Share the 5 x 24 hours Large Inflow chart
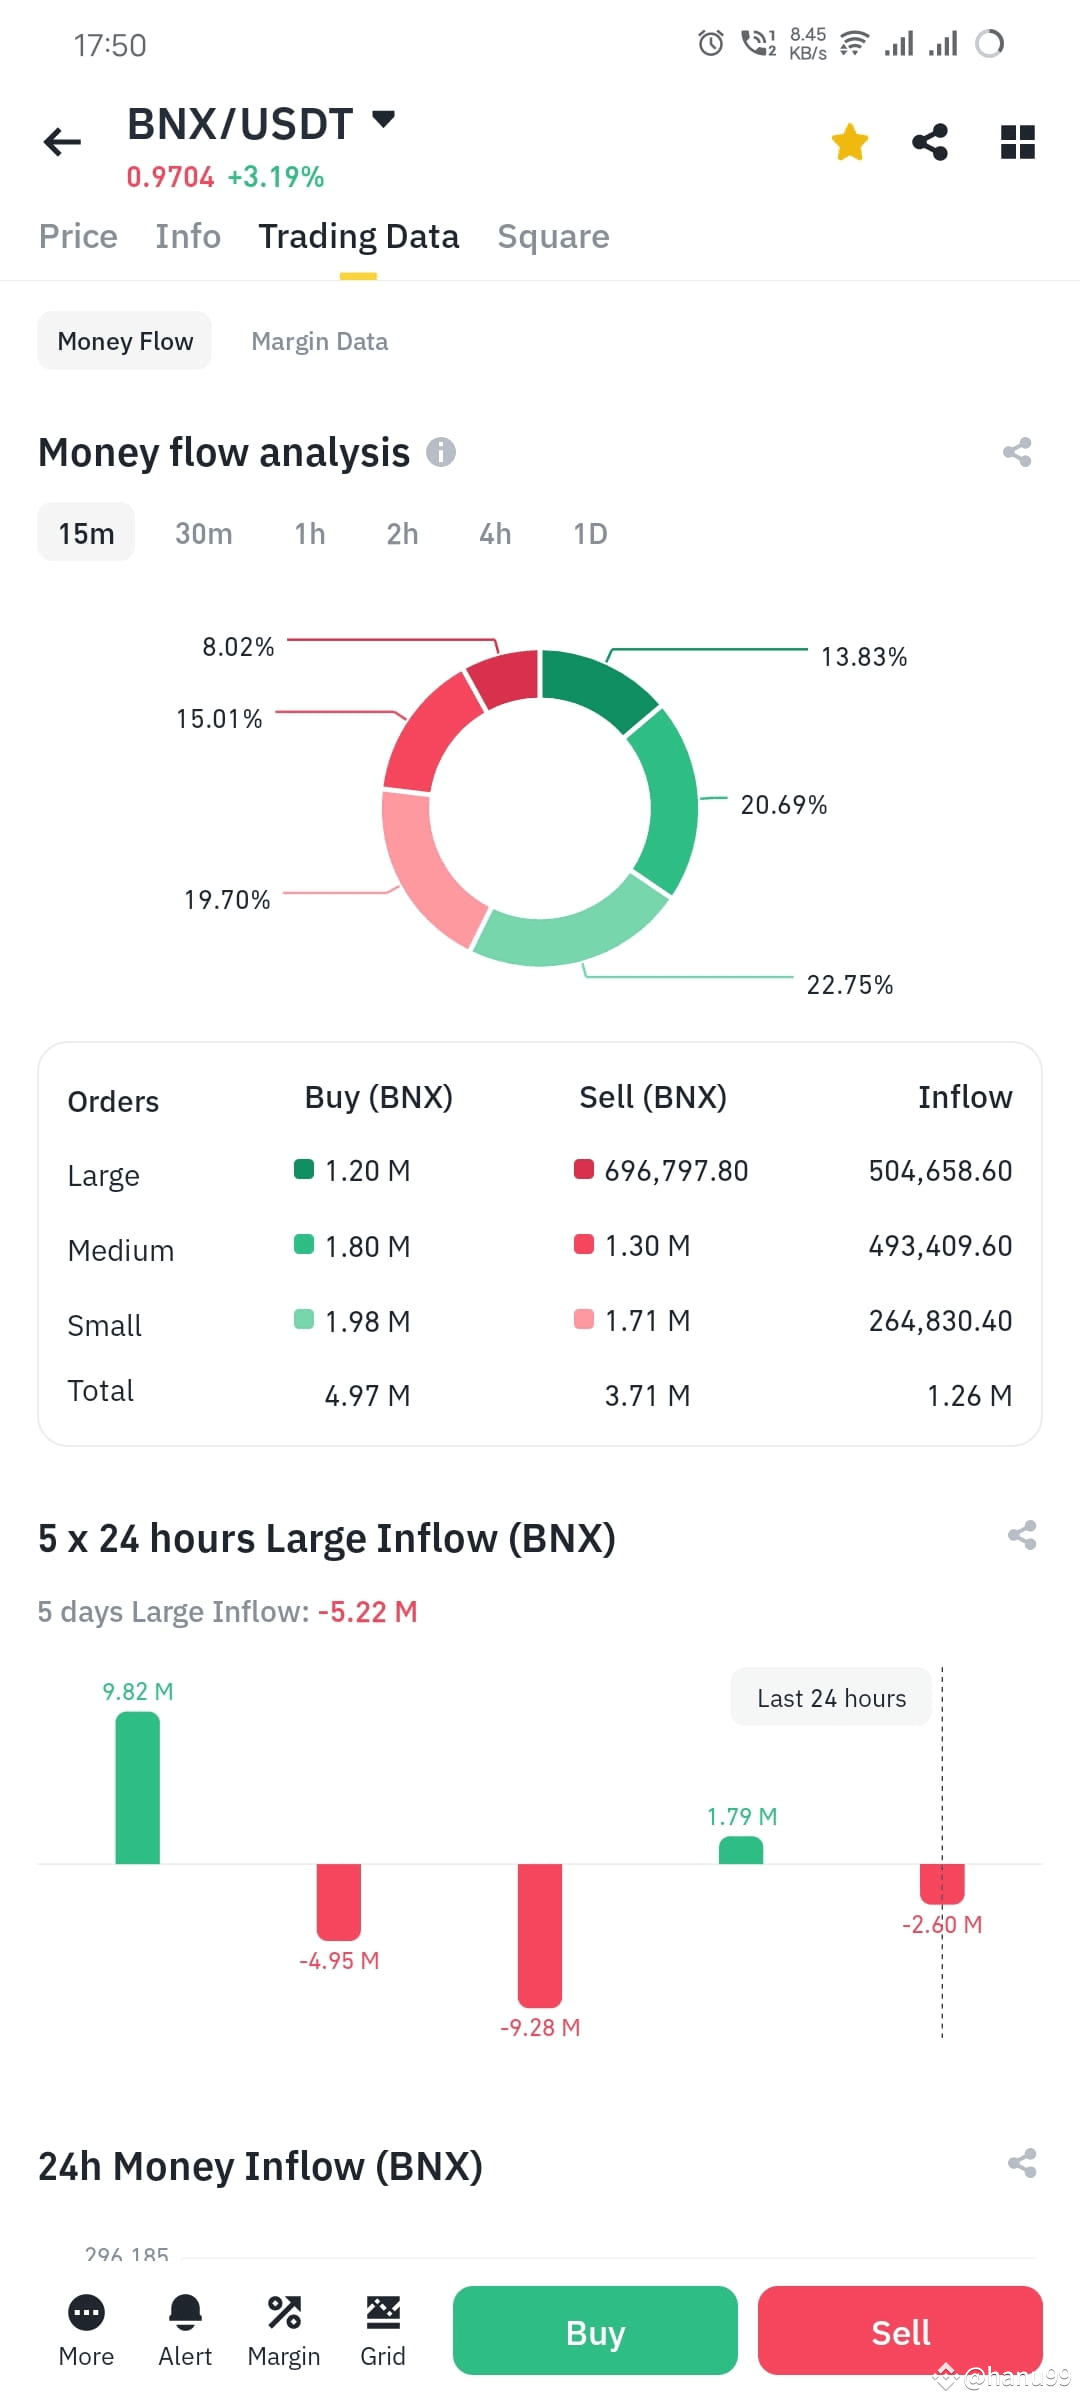 pyautogui.click(x=1022, y=1535)
